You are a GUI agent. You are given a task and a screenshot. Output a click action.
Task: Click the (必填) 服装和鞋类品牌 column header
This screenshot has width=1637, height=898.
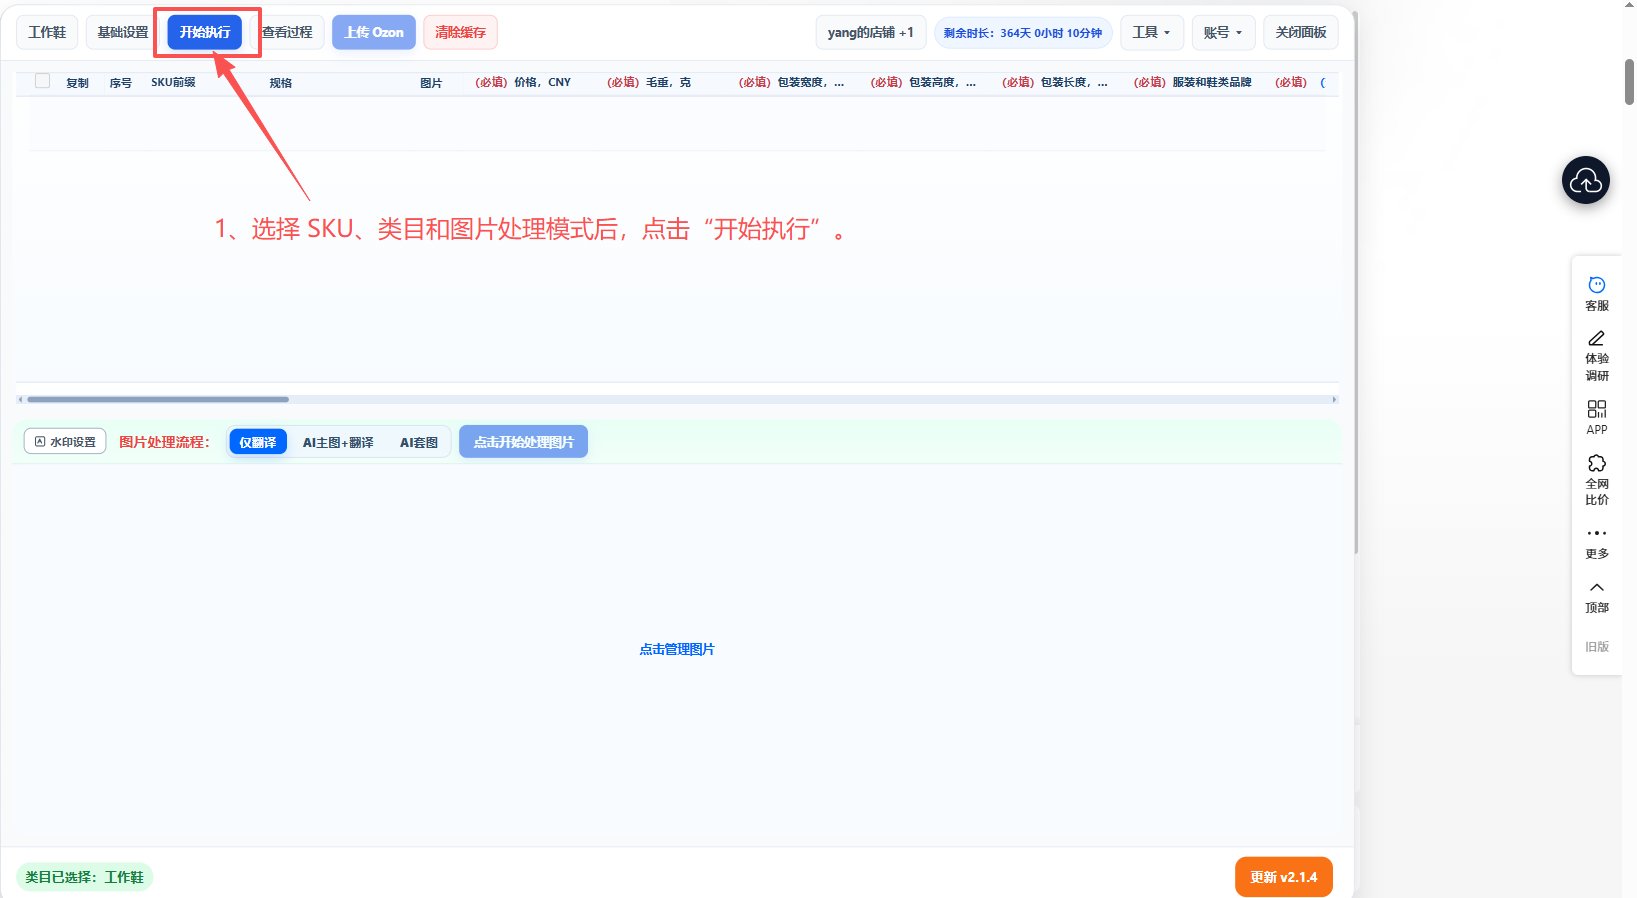[1193, 82]
